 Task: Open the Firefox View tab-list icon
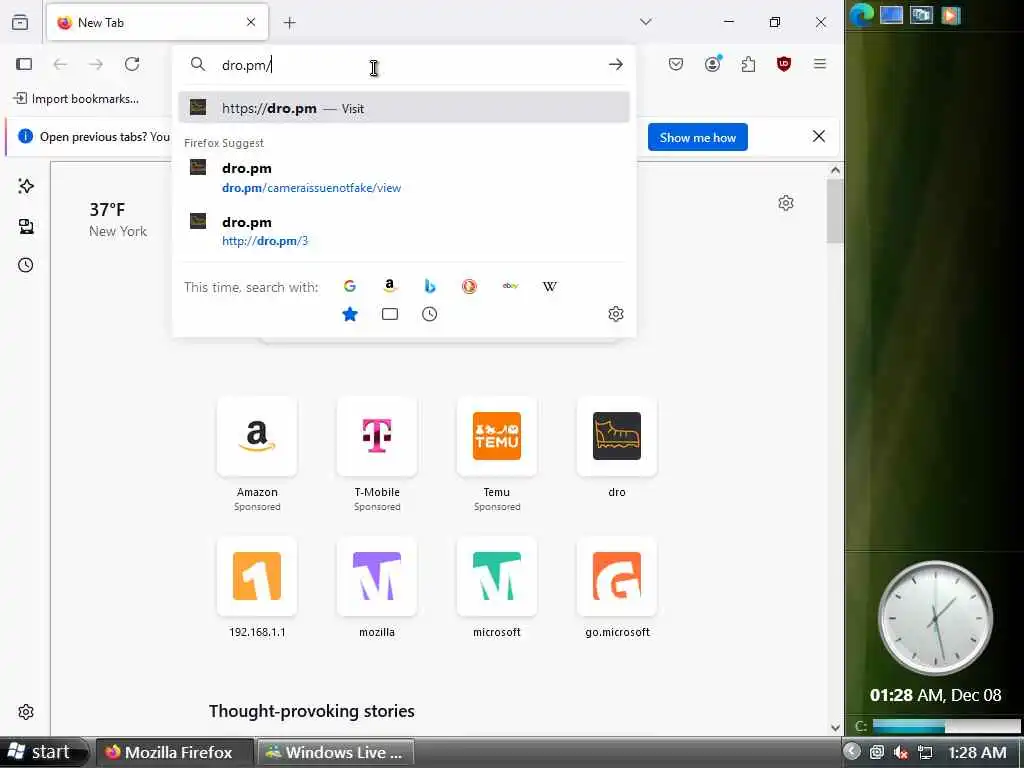pos(20,22)
